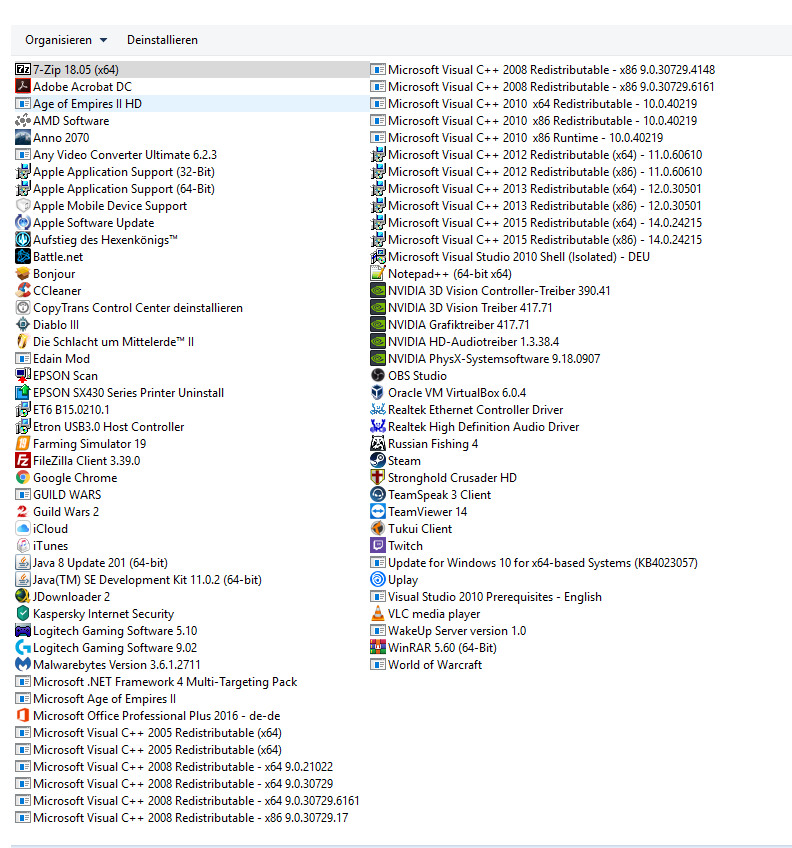Click 'Microsoft Visual Studio 2010 Shell (Isolated)'
Image resolution: width=792 pixels, height=848 pixels.
click(x=510, y=256)
